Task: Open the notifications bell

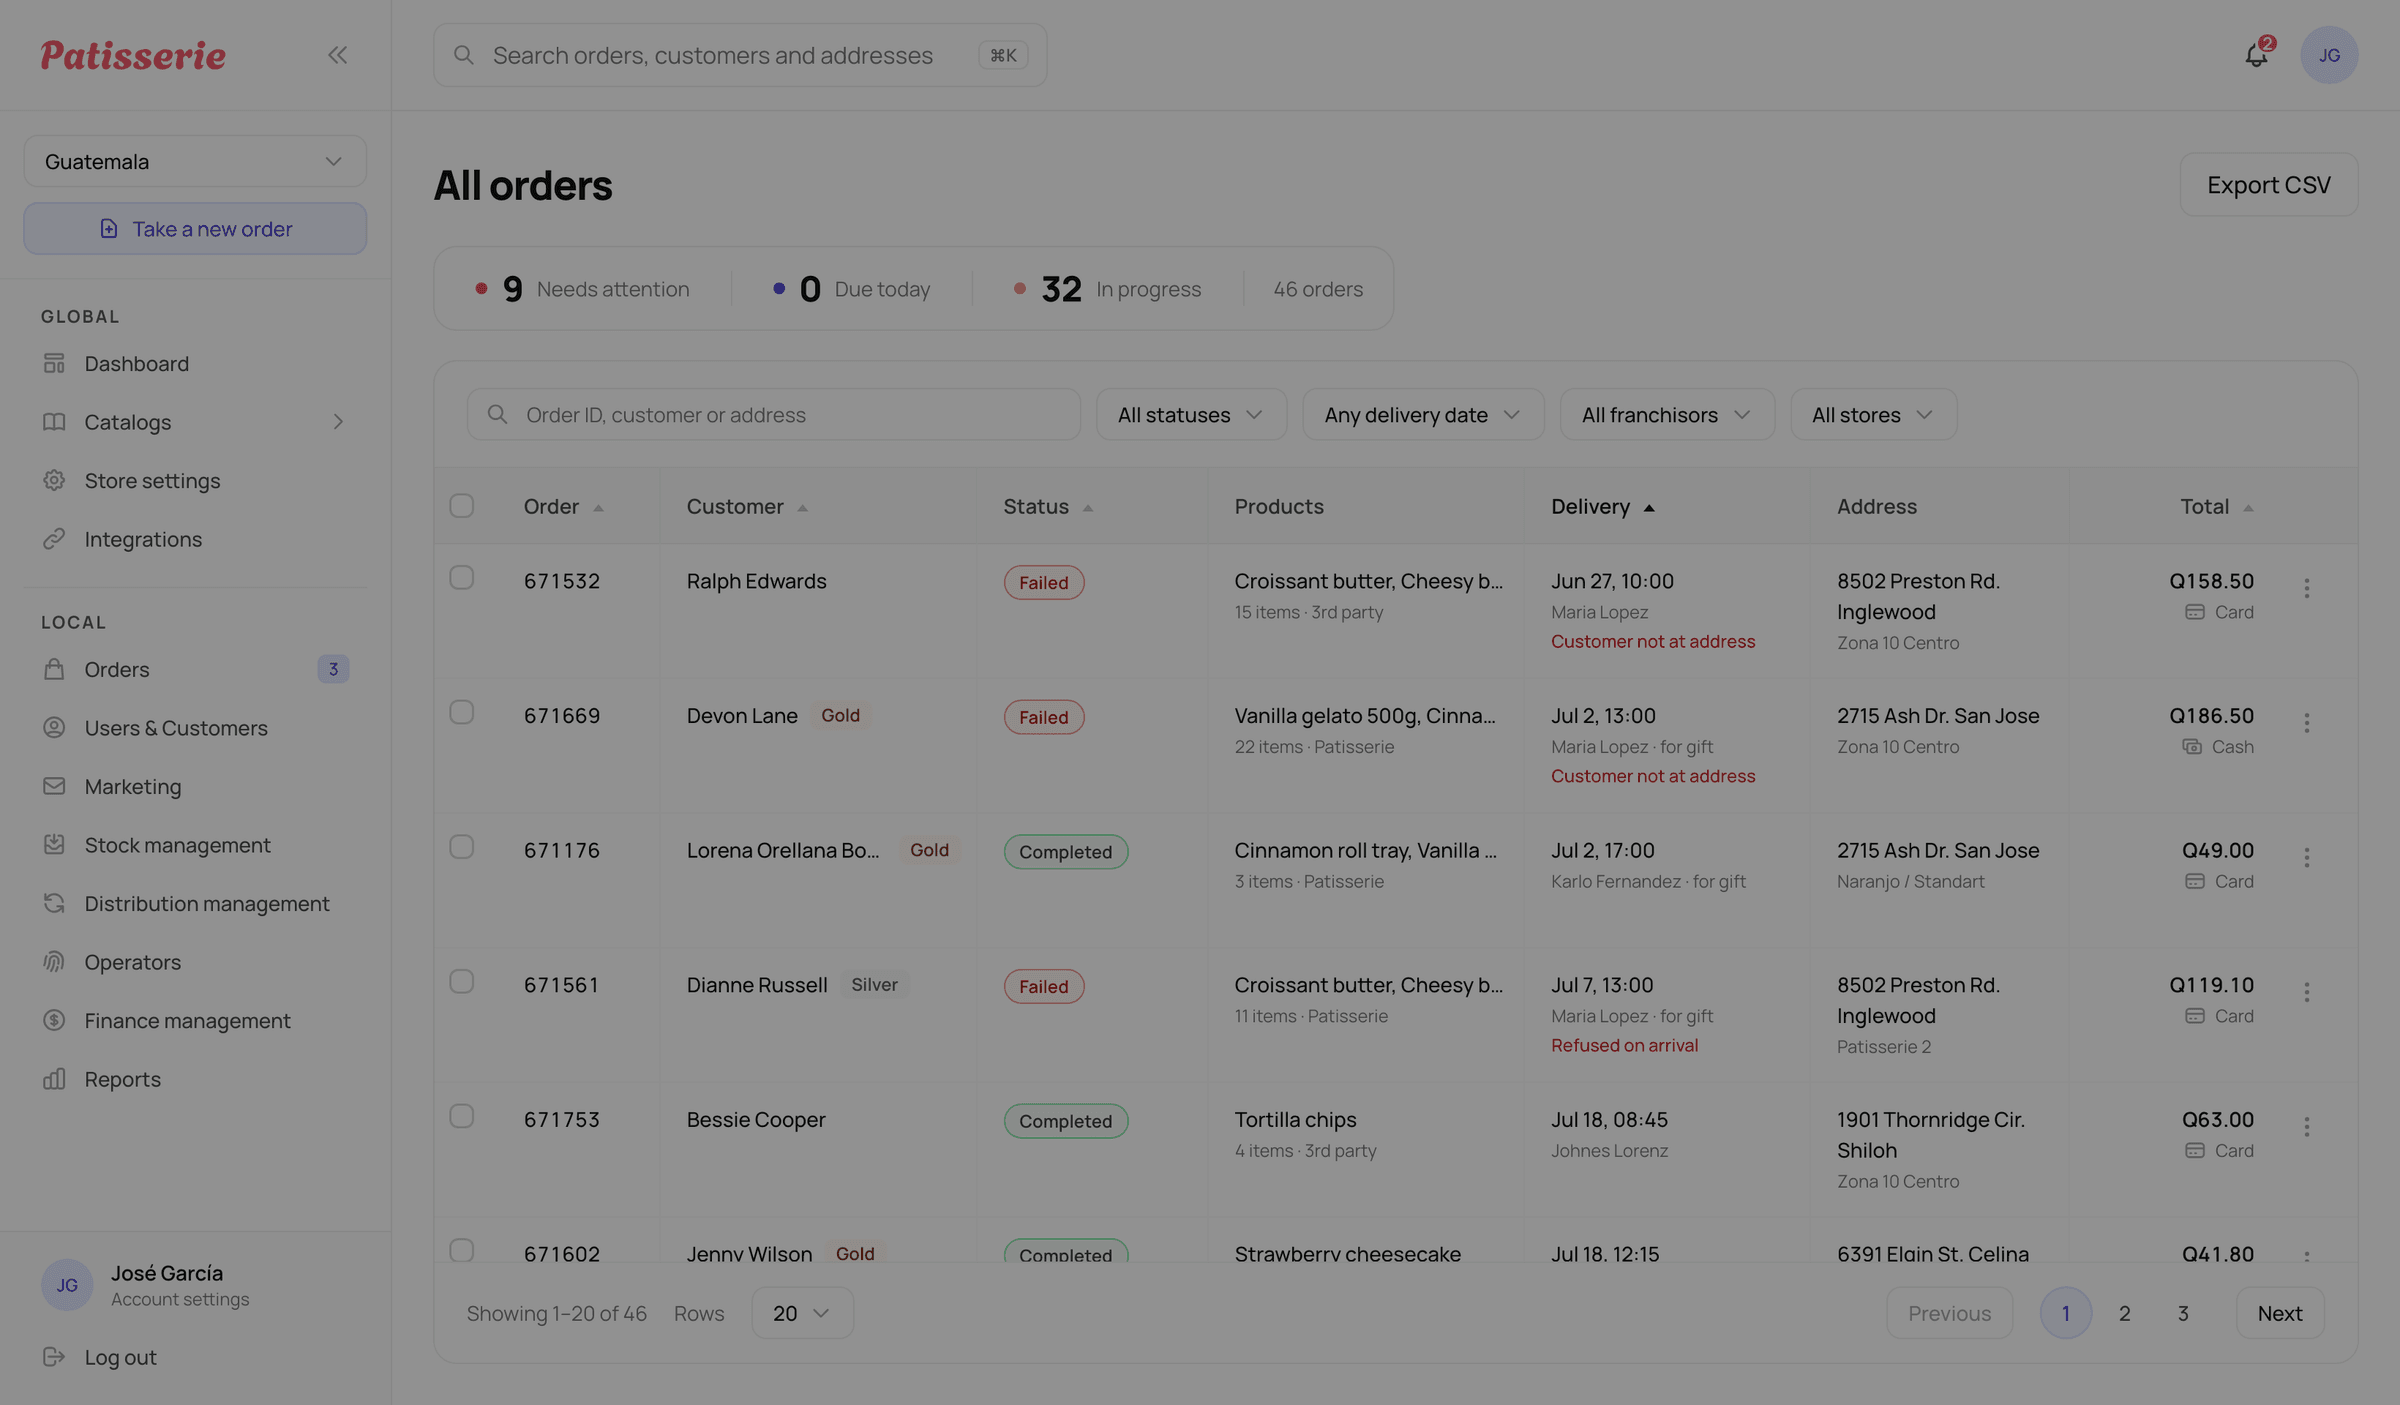Action: tap(2256, 54)
